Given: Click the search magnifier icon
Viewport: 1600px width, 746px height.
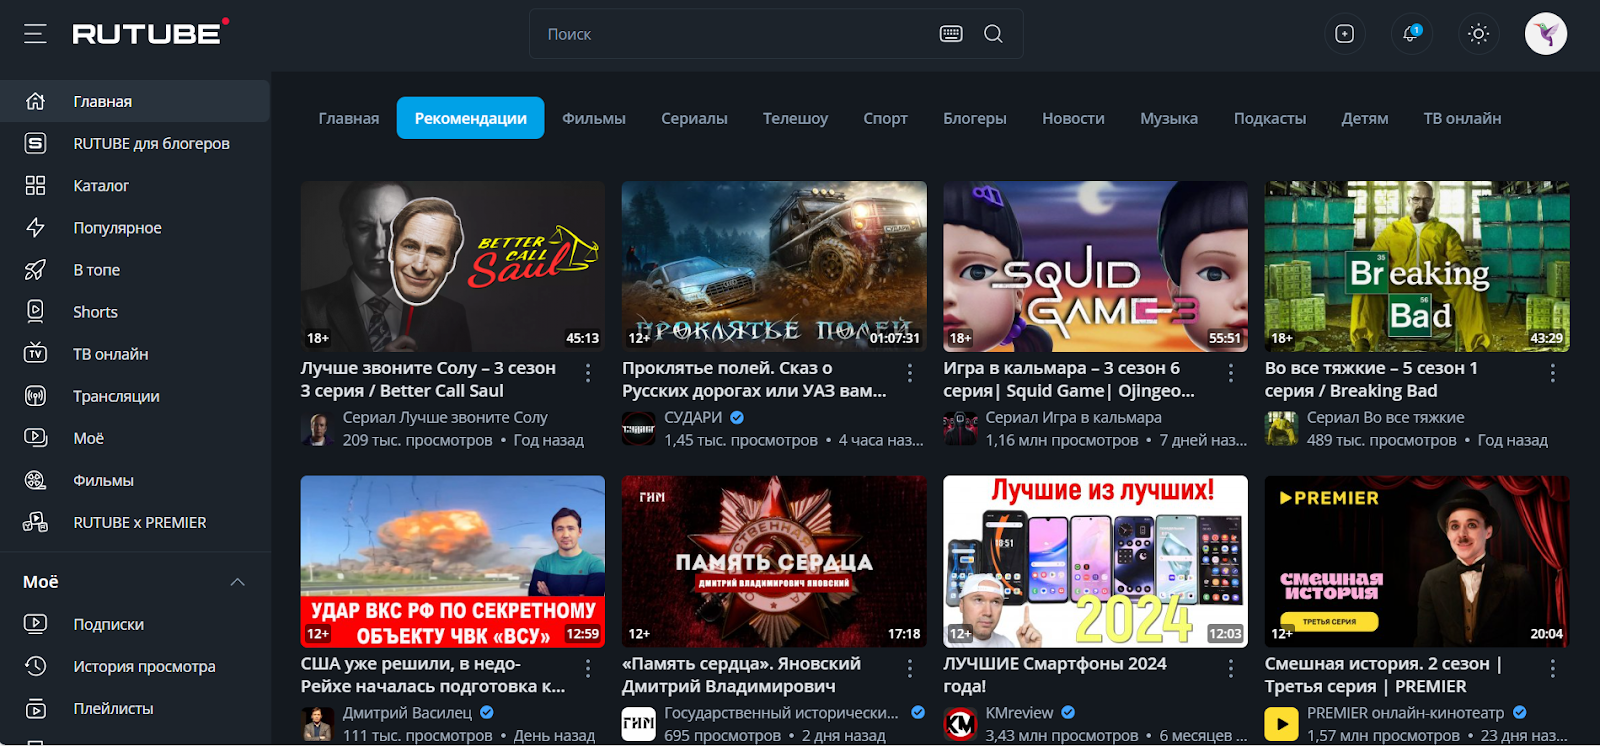Looking at the screenshot, I should coord(993,34).
